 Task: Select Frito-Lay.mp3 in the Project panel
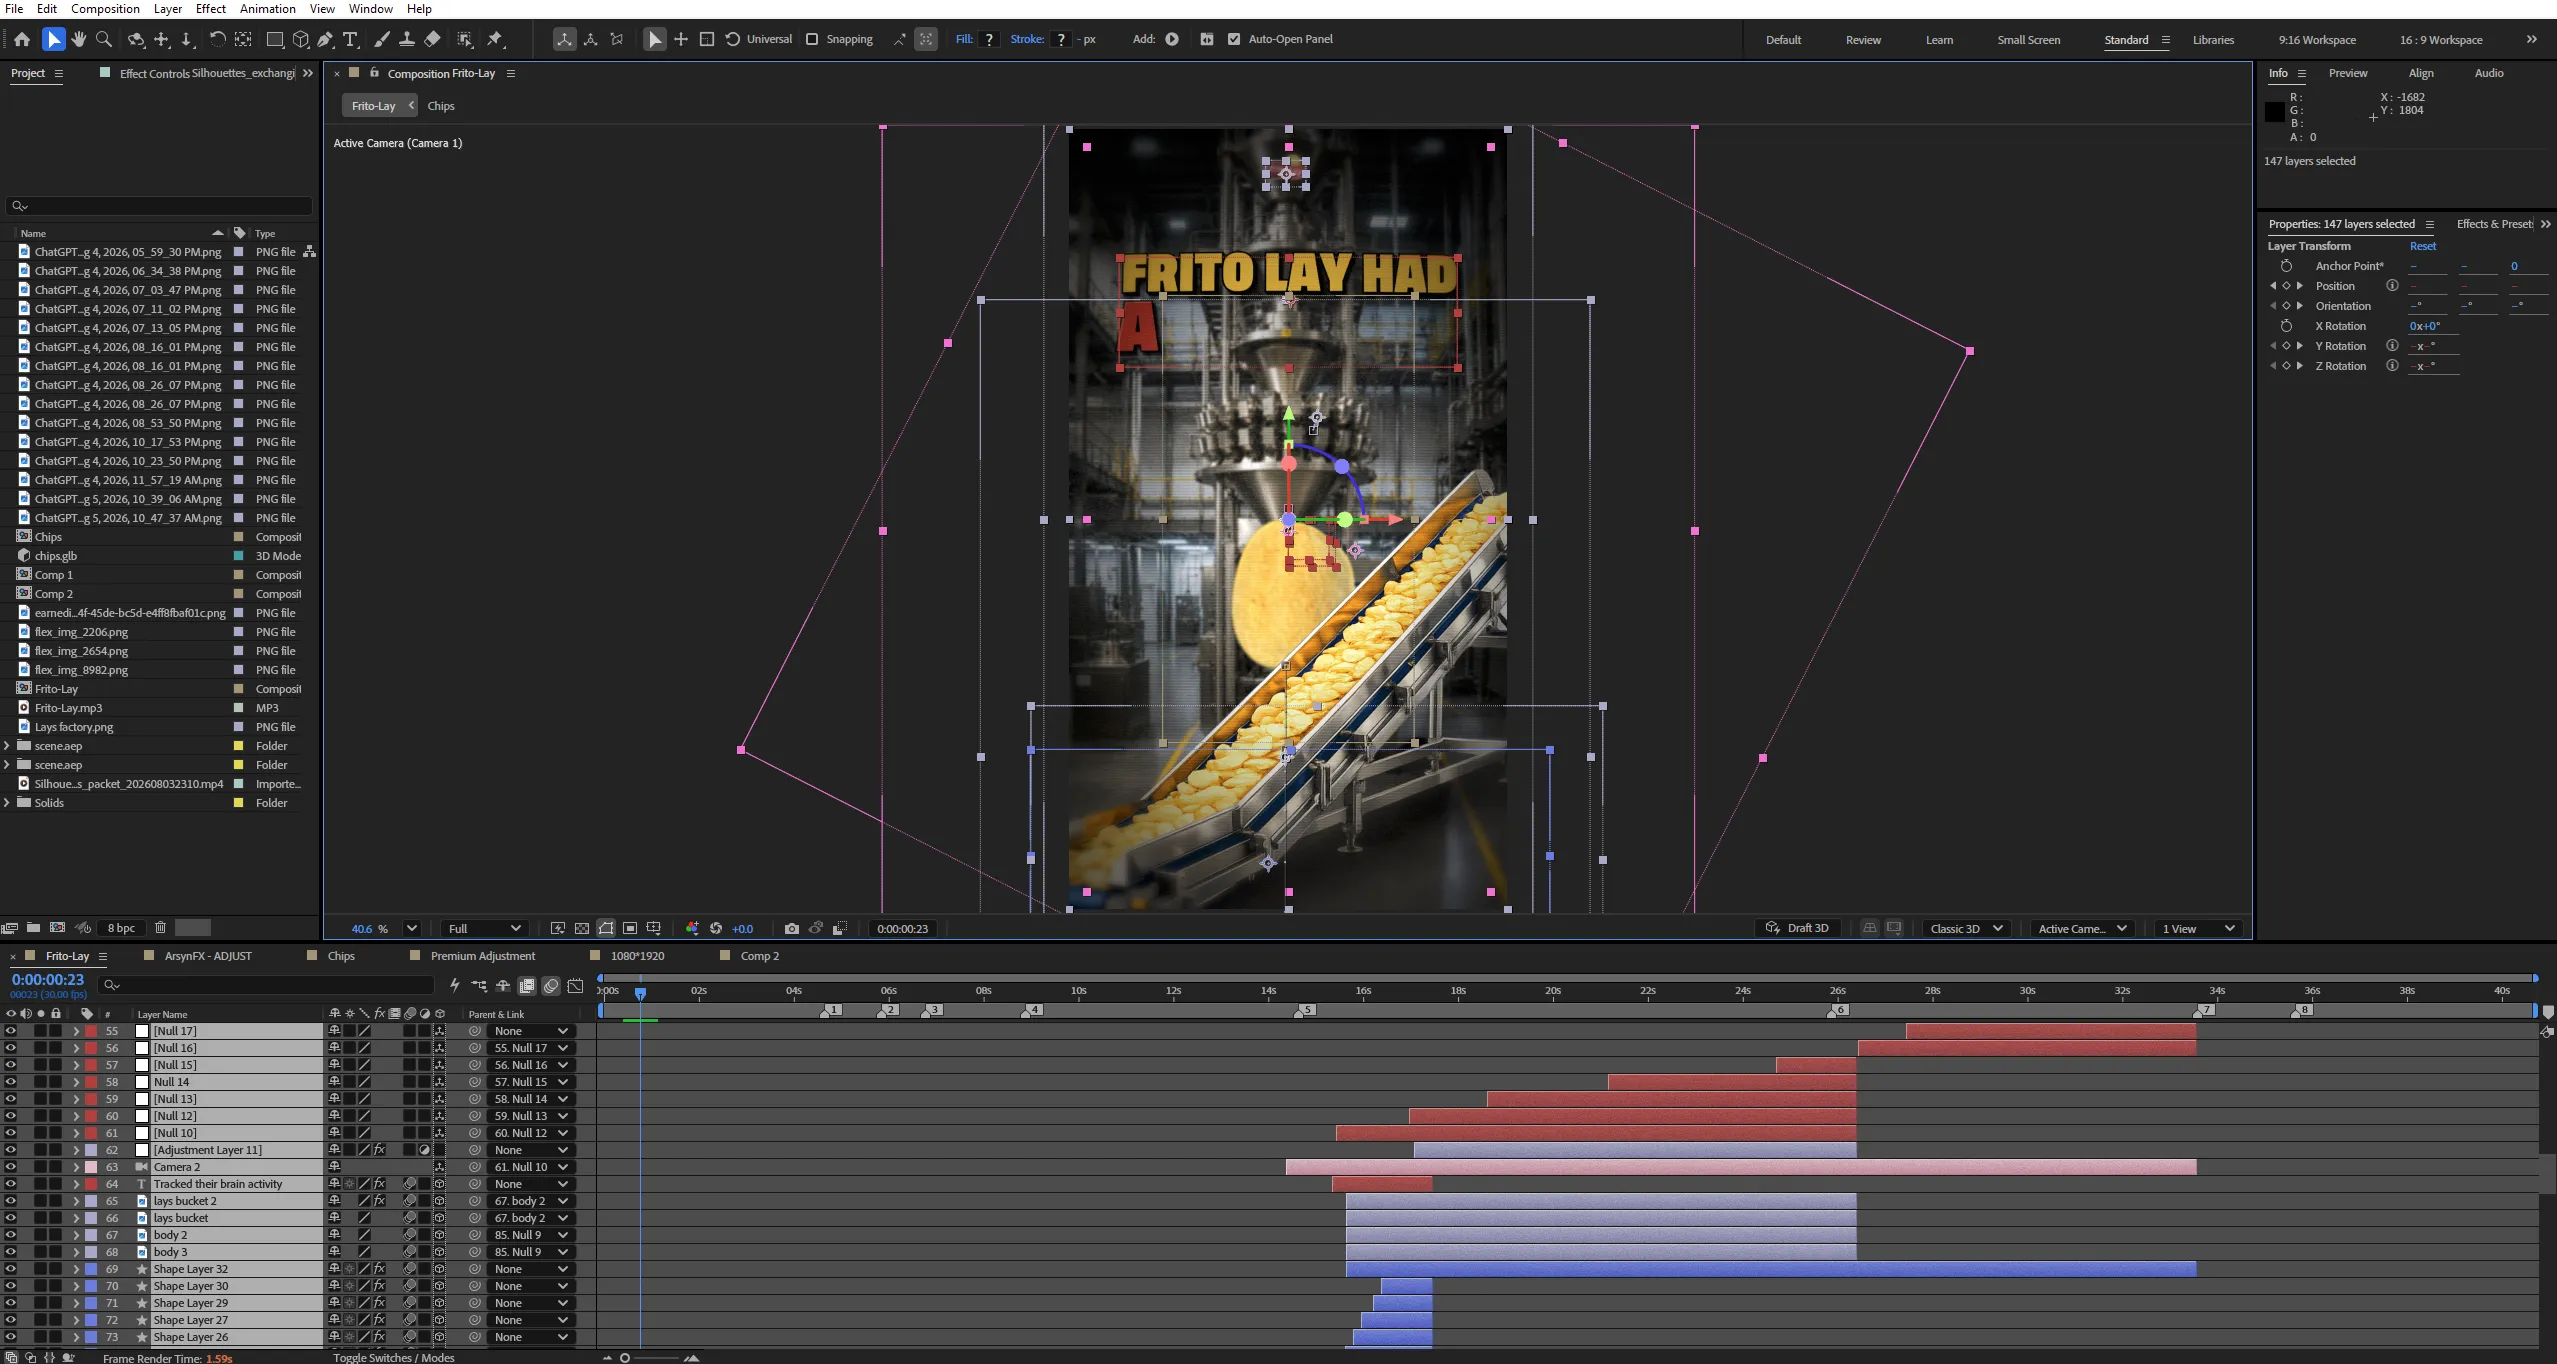pyautogui.click(x=68, y=708)
